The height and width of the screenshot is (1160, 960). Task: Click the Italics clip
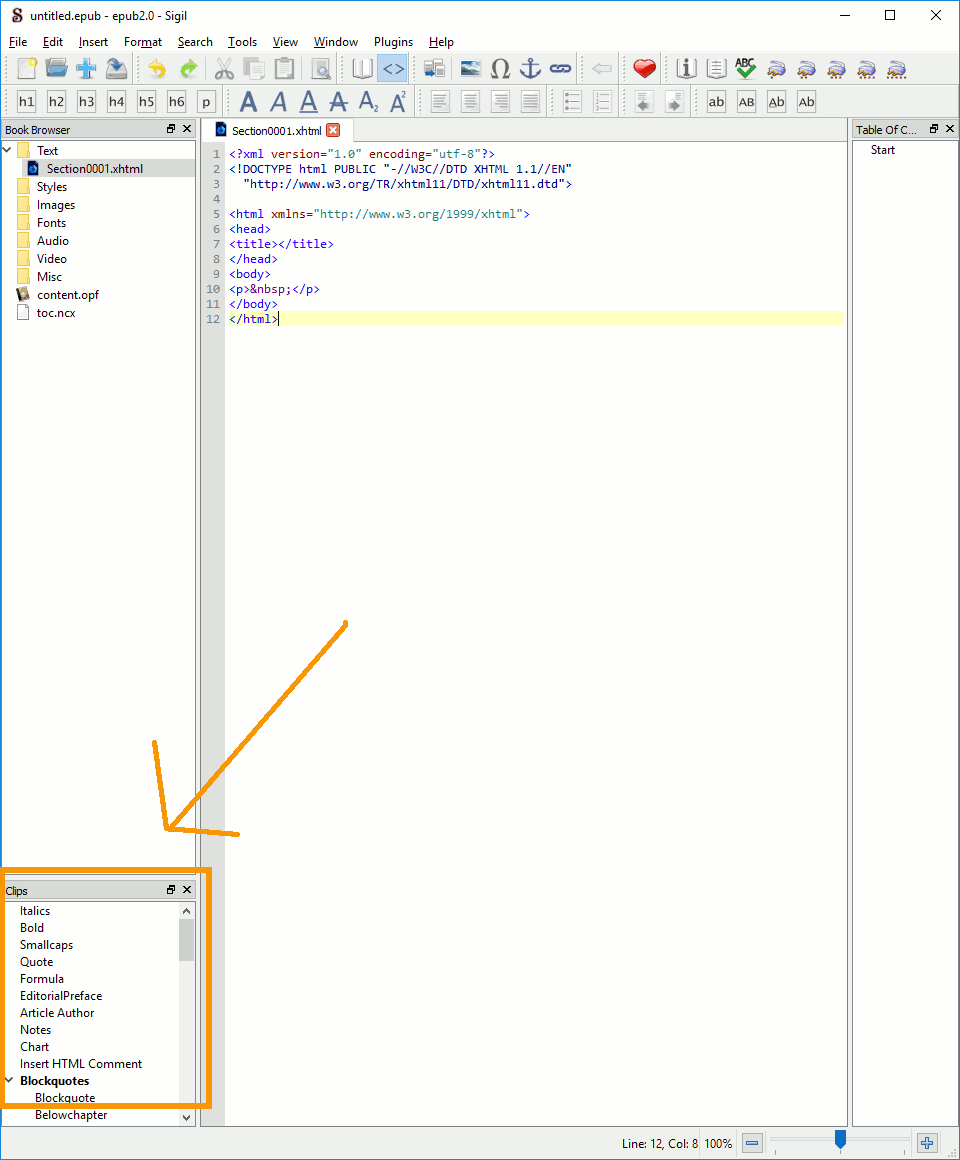35,911
